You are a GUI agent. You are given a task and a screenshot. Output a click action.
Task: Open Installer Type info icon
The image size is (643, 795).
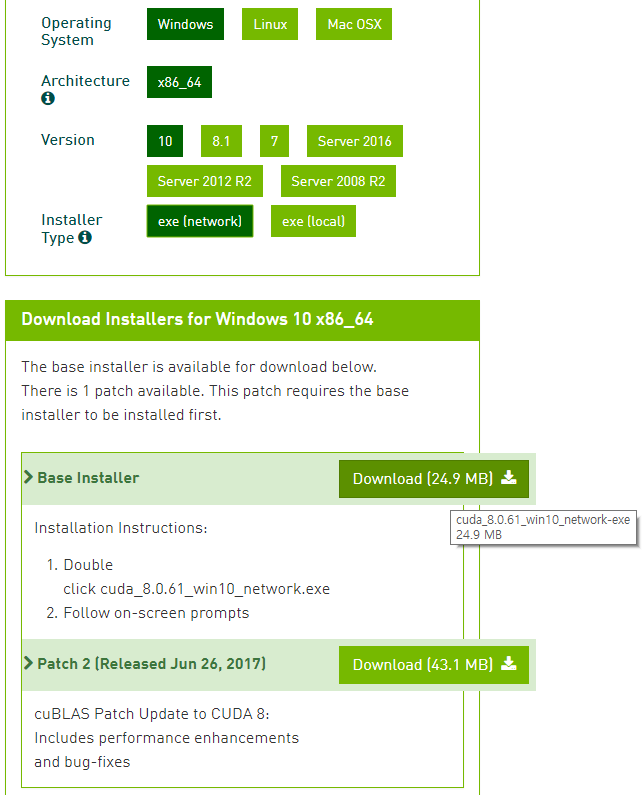85,237
